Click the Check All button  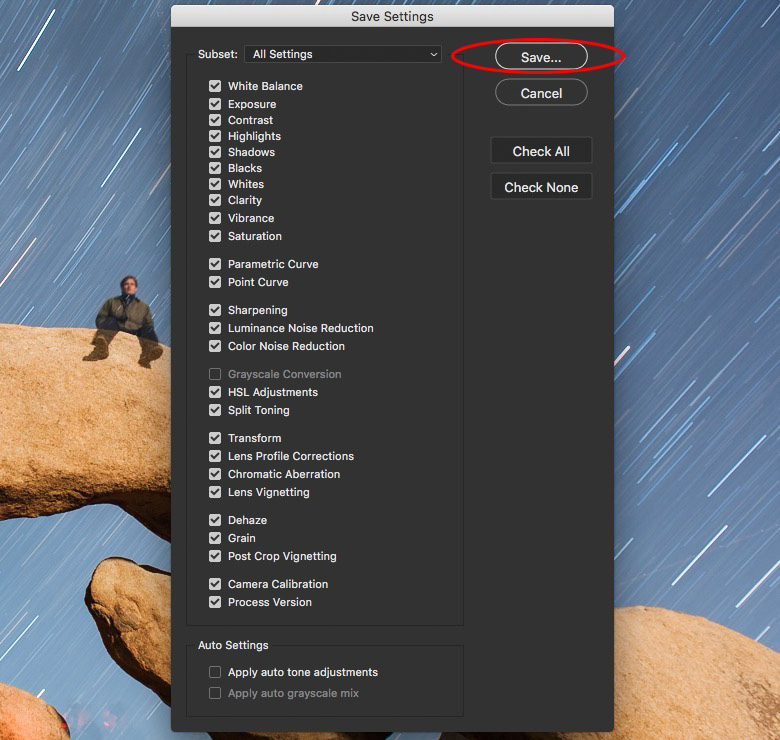[541, 151]
